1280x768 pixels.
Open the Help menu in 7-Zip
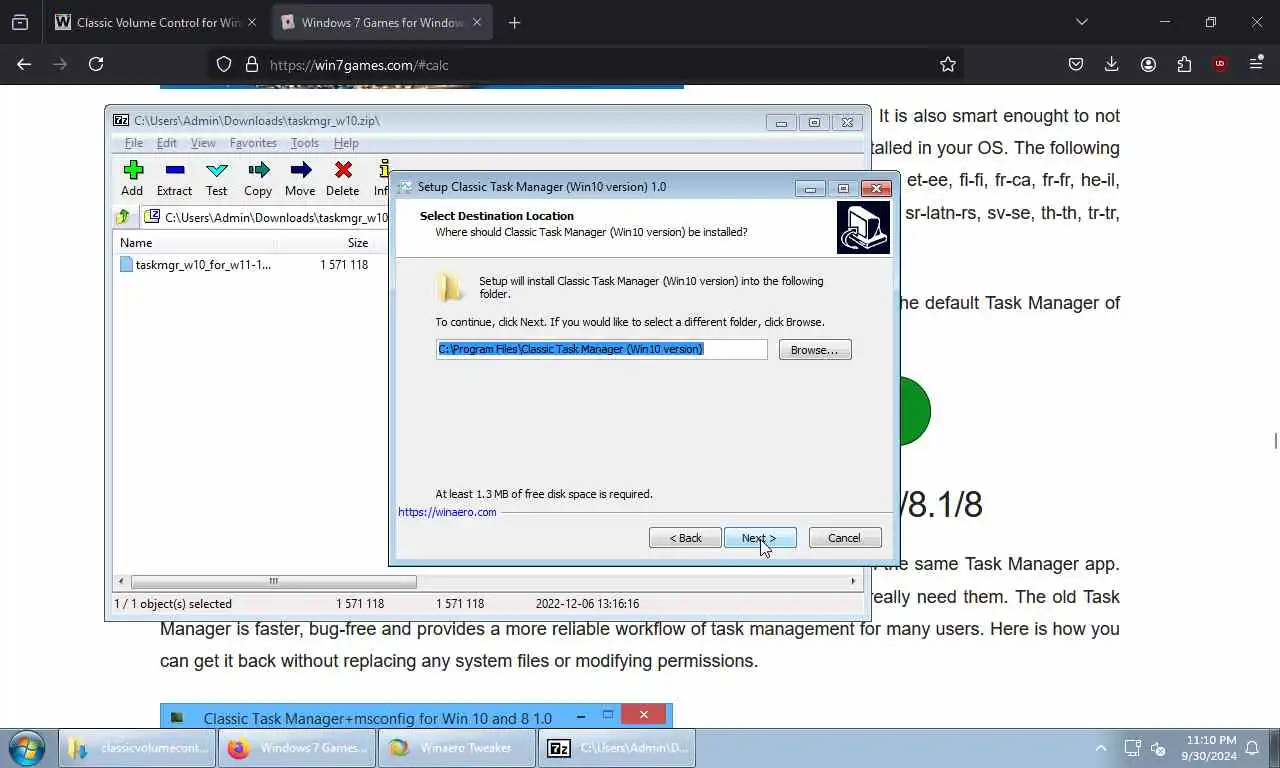[x=346, y=143]
